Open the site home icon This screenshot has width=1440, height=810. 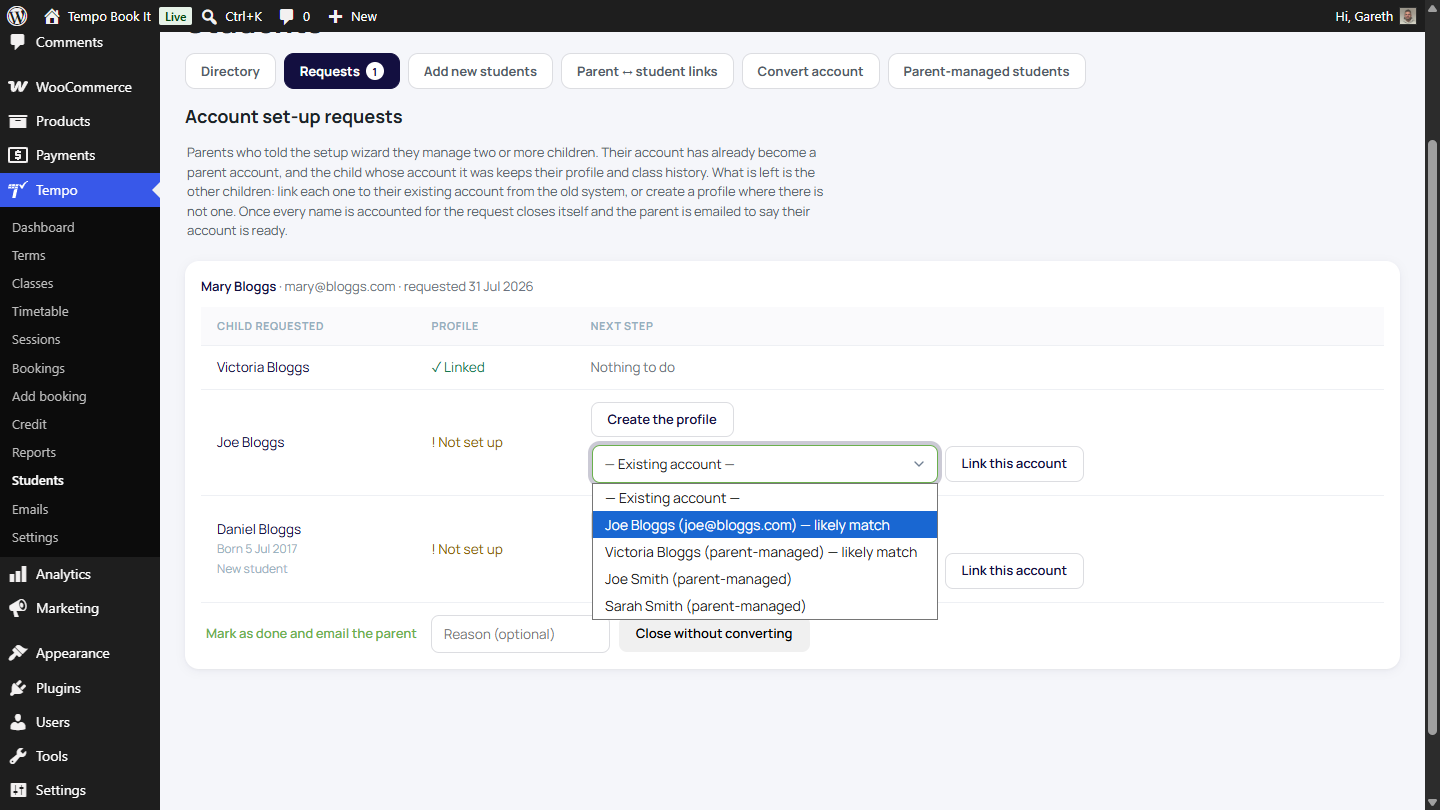pos(52,16)
